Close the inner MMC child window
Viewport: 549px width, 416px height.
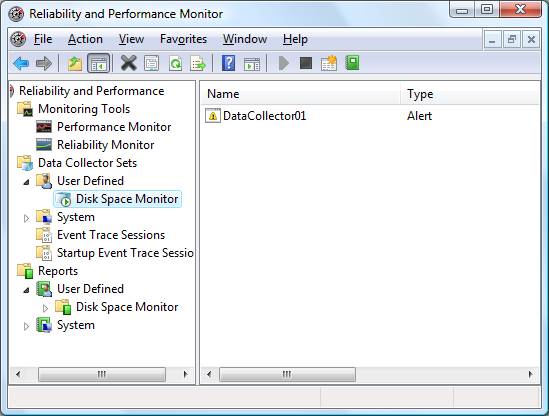(531, 40)
